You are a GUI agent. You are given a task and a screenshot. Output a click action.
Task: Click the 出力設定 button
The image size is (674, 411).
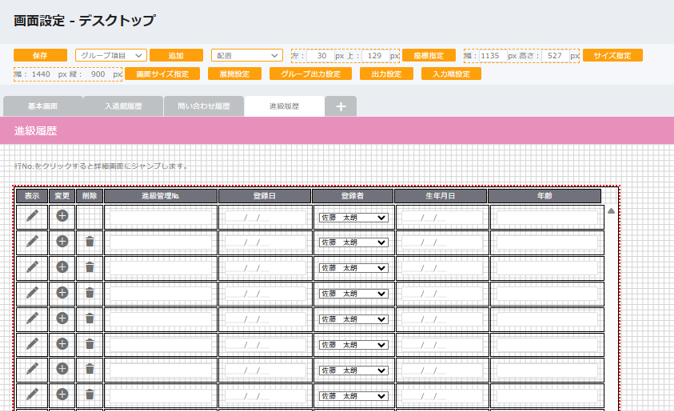point(386,74)
